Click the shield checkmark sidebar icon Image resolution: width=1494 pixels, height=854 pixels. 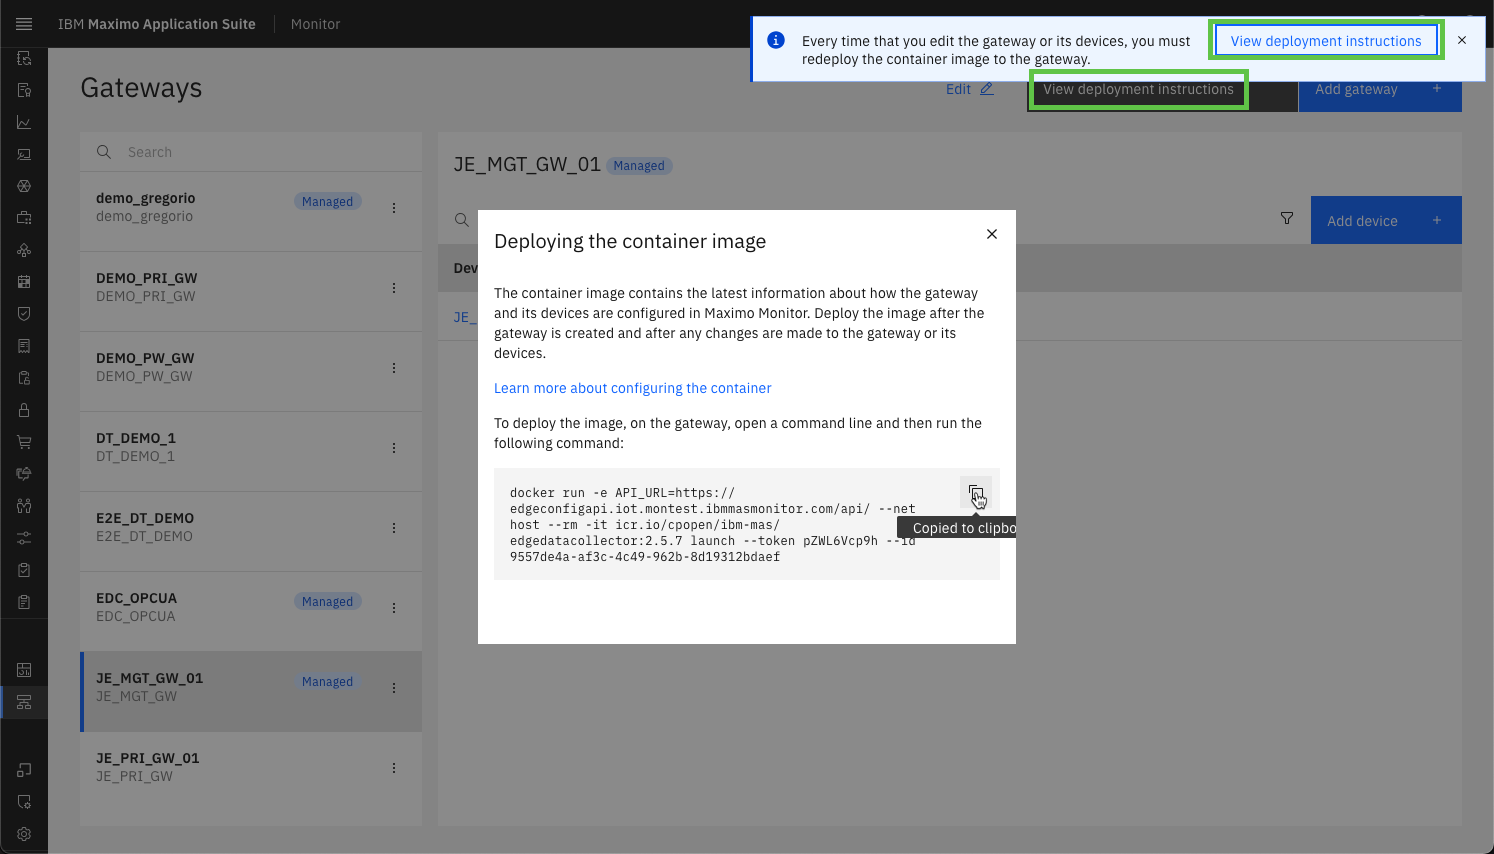pos(24,314)
